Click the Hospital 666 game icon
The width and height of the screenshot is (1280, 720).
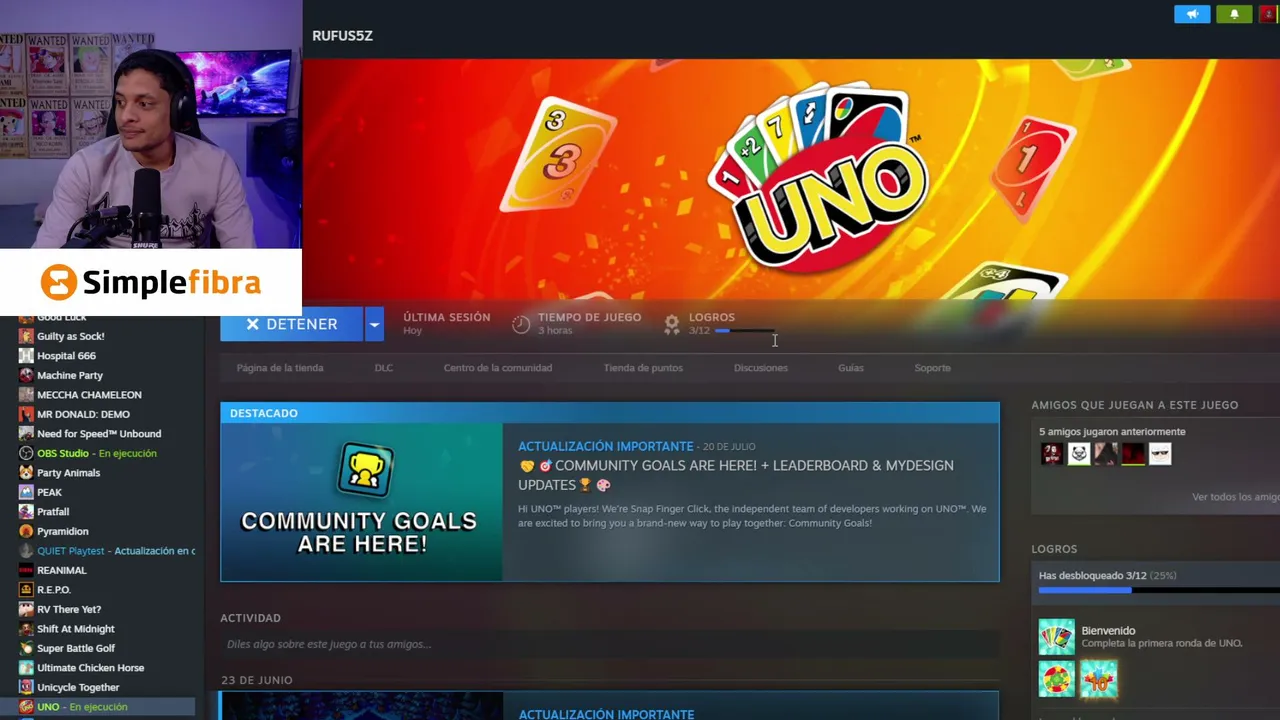coord(26,356)
